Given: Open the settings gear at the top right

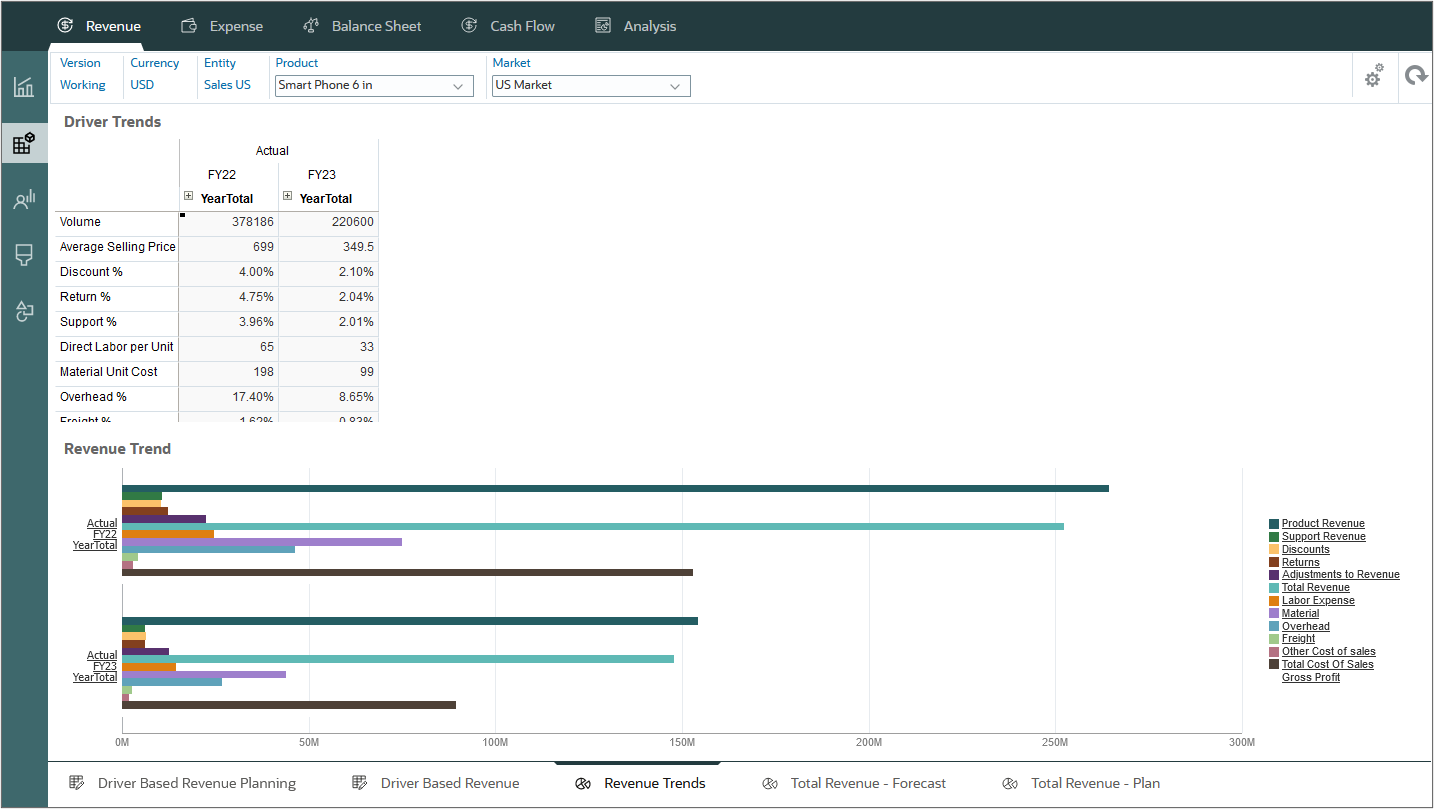Looking at the screenshot, I should click(x=1373, y=75).
